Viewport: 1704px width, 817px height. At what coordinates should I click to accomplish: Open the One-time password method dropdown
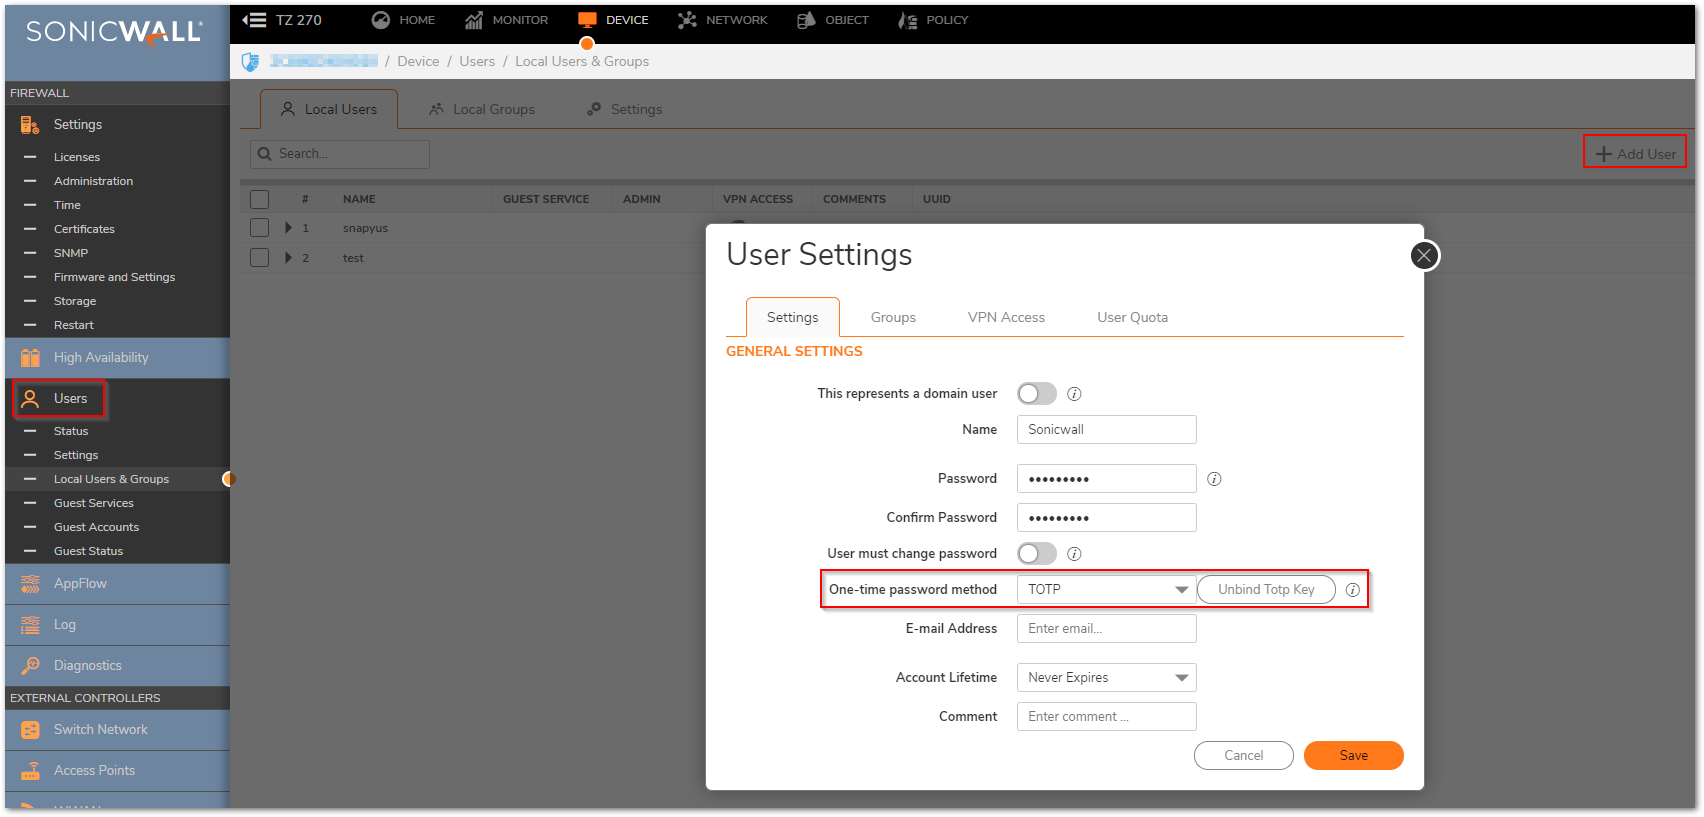point(1106,590)
